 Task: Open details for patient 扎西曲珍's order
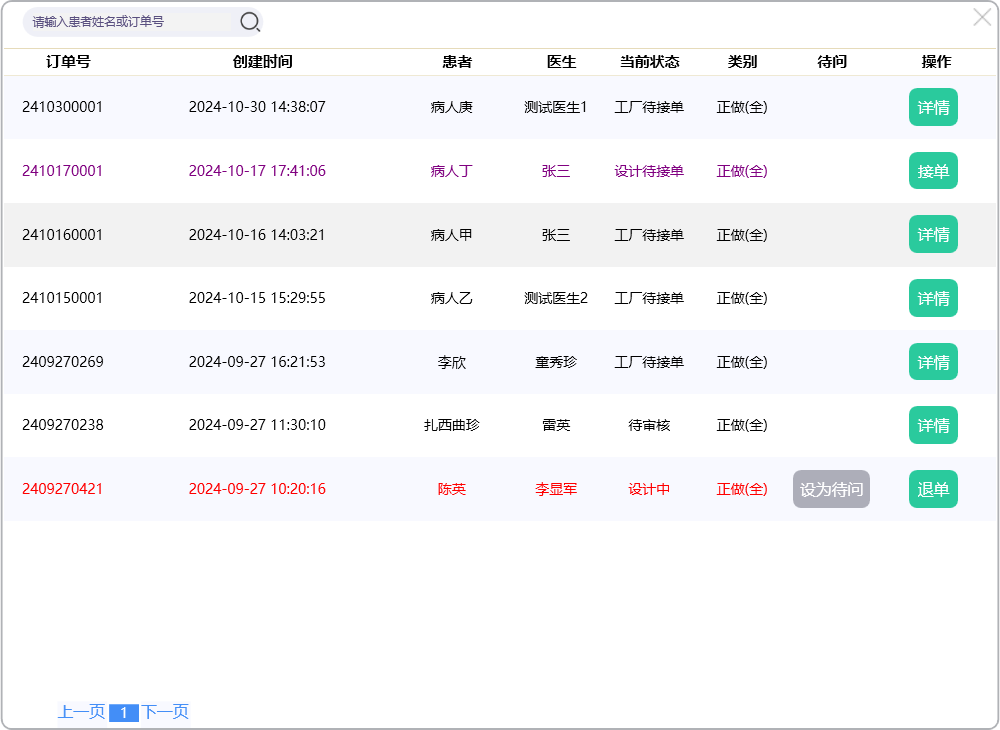[932, 425]
